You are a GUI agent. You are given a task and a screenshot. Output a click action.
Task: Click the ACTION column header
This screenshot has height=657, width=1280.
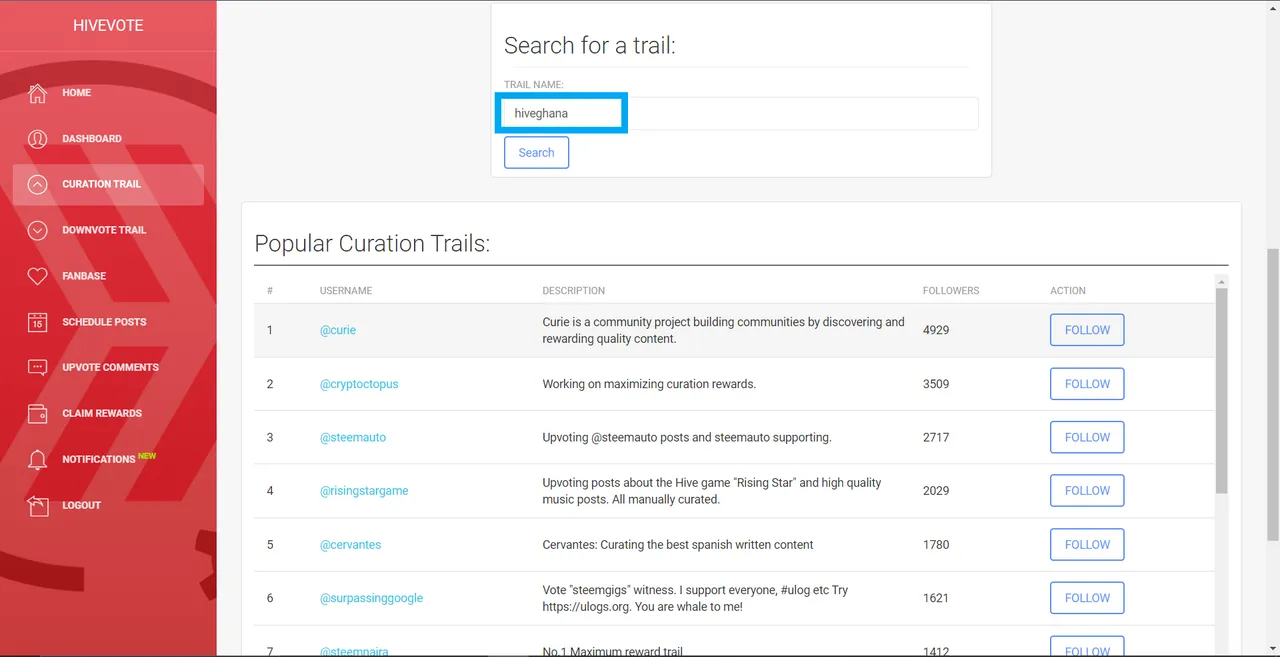[1068, 291]
